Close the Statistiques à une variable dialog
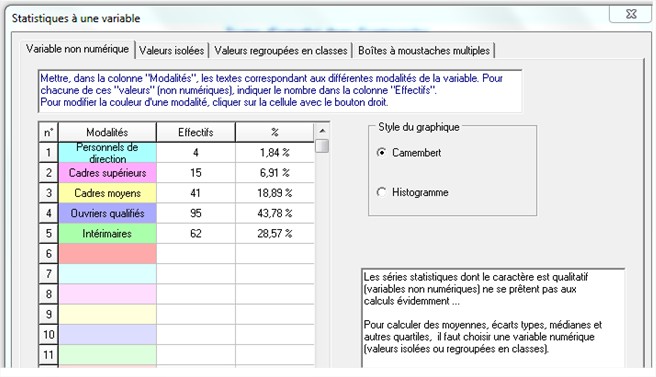Image resolution: width=656 pixels, height=377 pixels. (x=630, y=14)
